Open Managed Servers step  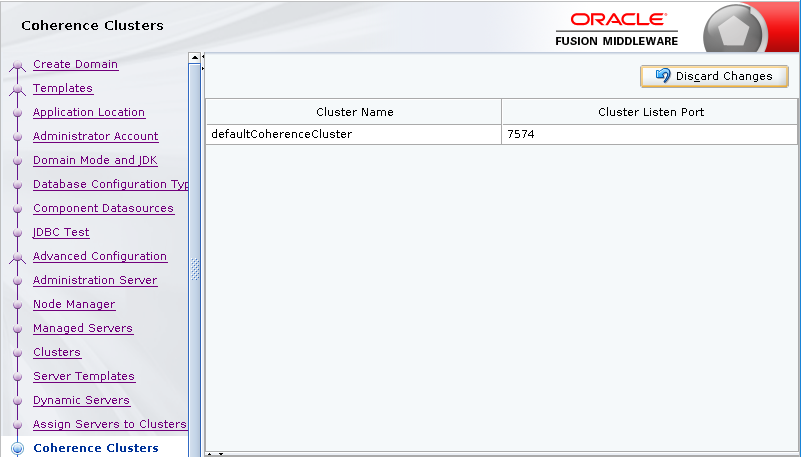[82, 328]
